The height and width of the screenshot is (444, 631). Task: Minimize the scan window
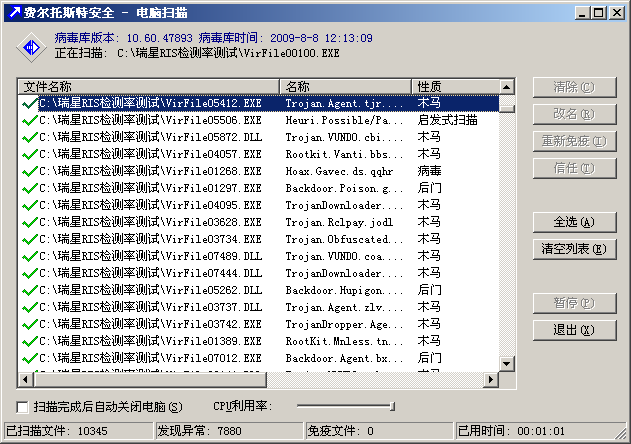coord(582,13)
